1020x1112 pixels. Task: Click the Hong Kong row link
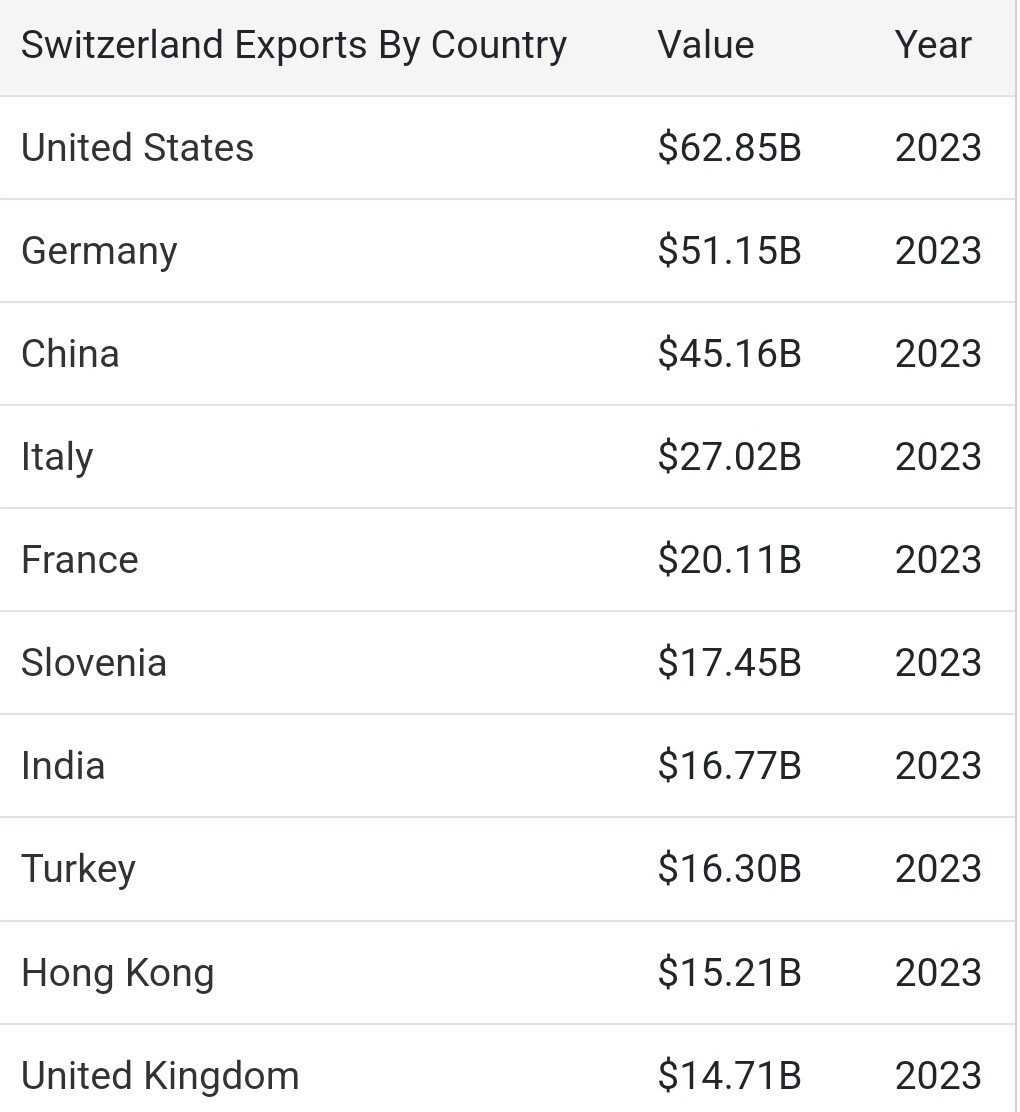tap(117, 973)
